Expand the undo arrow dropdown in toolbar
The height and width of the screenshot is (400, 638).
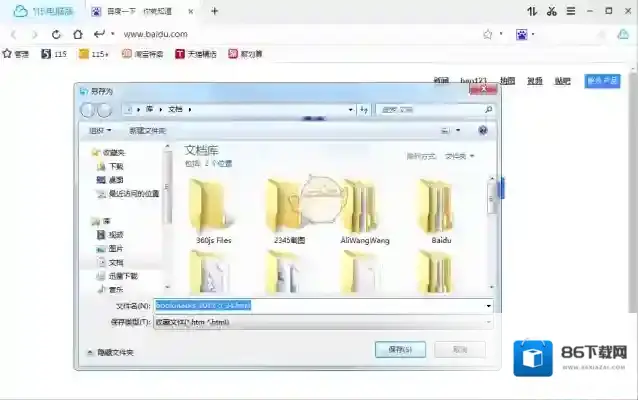(x=113, y=34)
